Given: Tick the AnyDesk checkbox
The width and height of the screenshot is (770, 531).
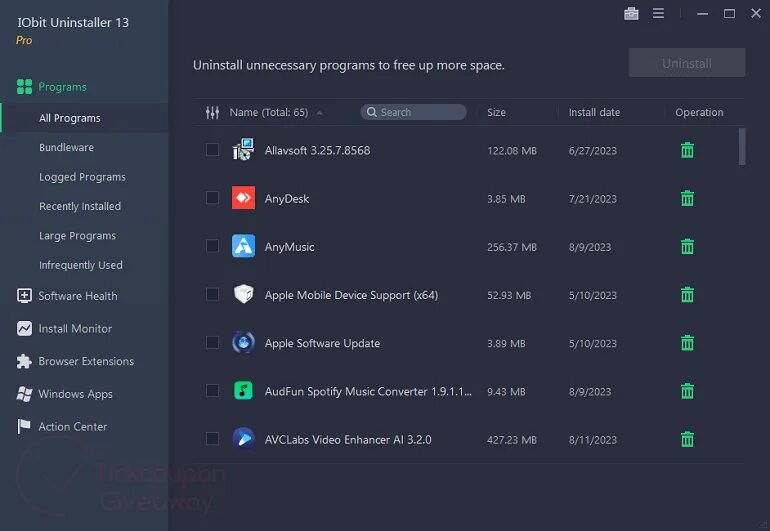Looking at the screenshot, I should pyautogui.click(x=212, y=197).
